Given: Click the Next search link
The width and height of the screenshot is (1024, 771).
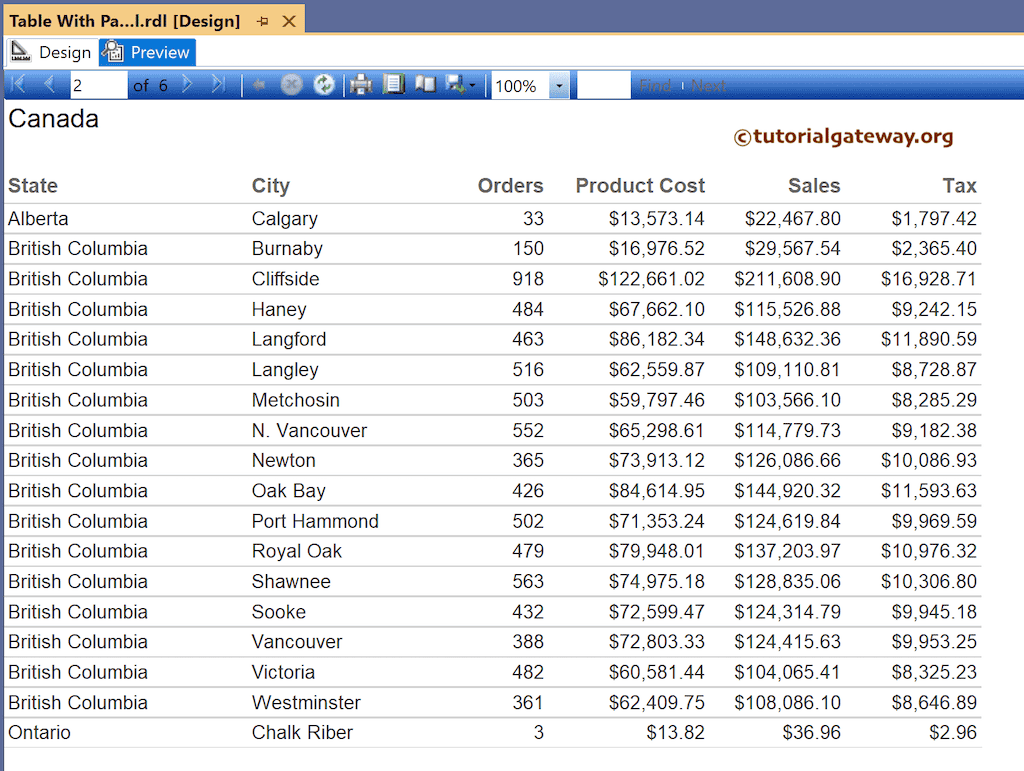Looking at the screenshot, I should tap(709, 86).
